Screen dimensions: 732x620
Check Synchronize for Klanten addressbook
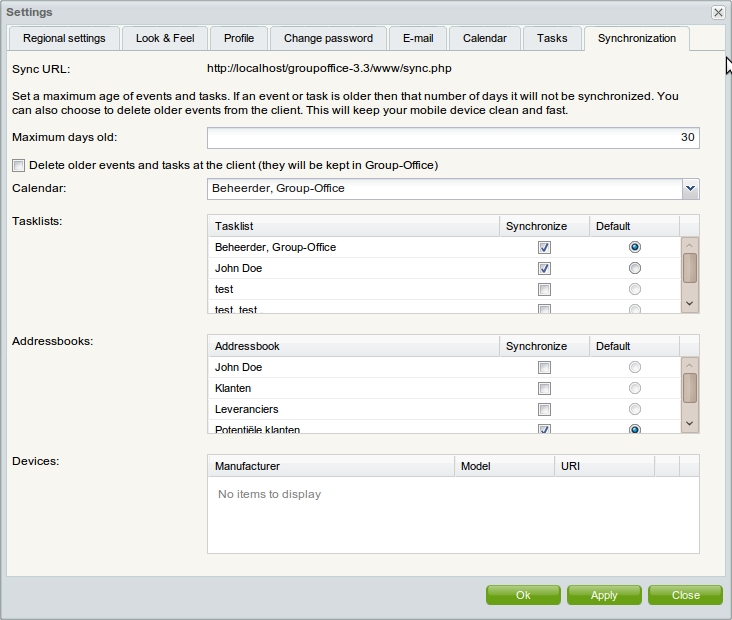pyautogui.click(x=544, y=388)
